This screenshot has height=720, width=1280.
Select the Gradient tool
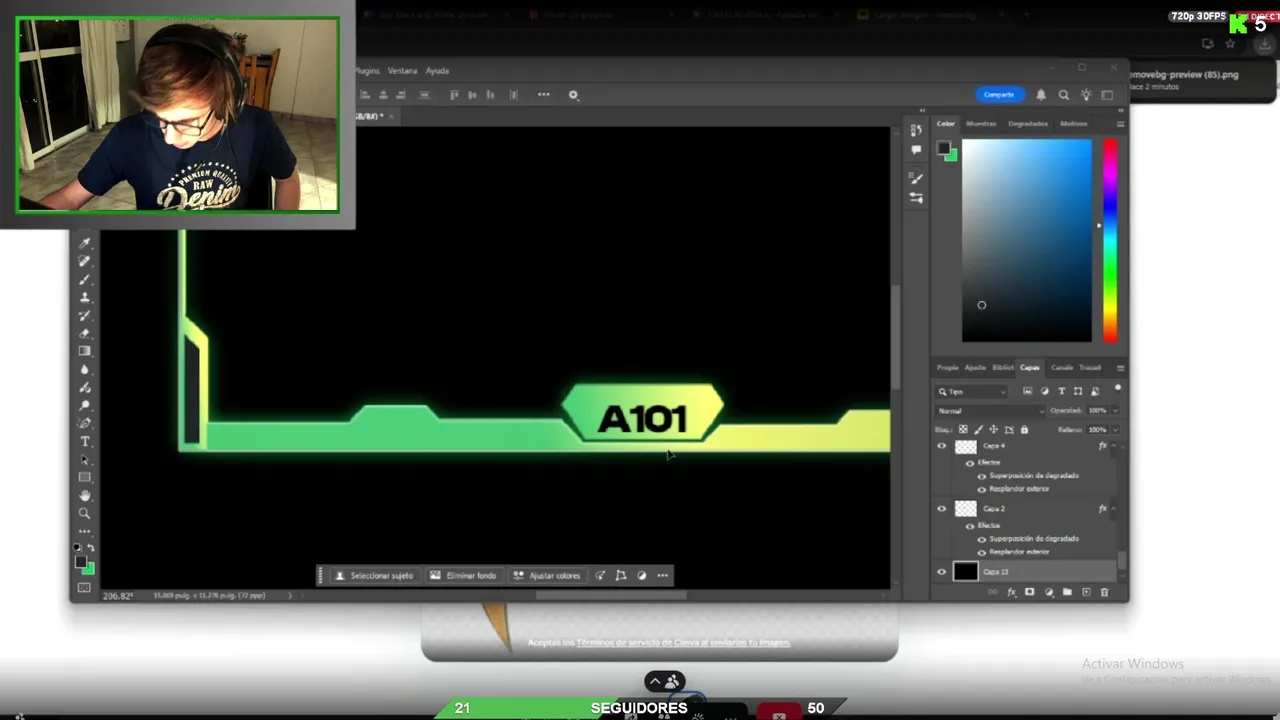pos(85,351)
